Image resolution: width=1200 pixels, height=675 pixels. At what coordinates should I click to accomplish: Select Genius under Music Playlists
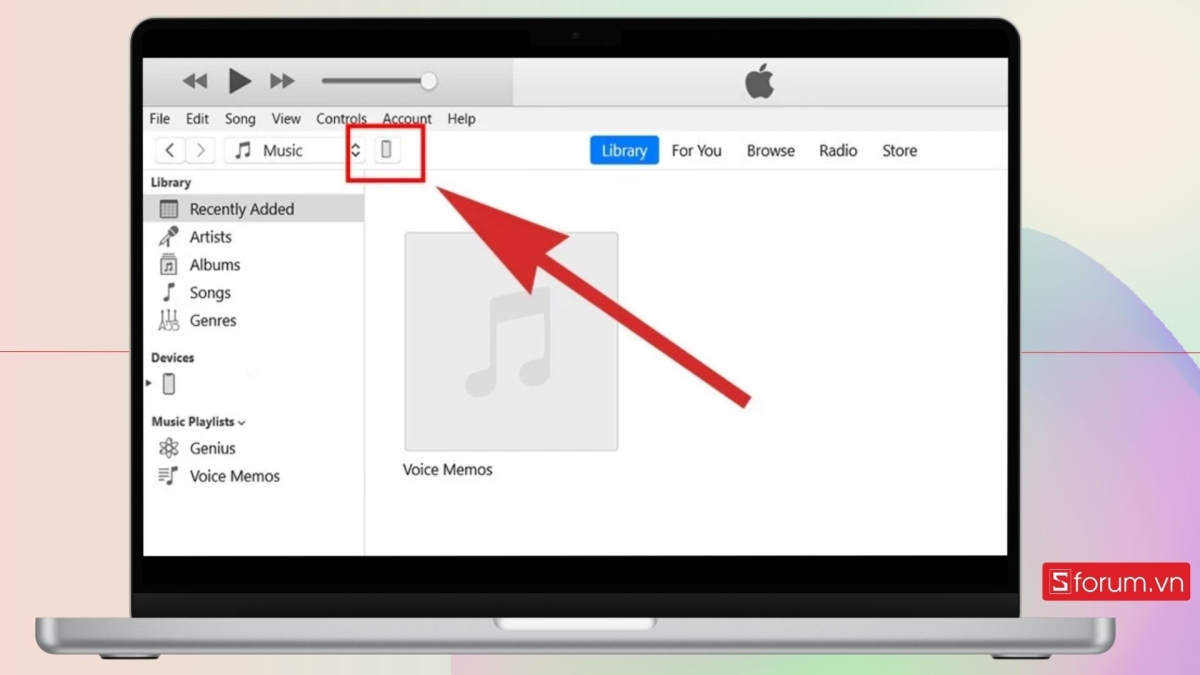point(214,448)
